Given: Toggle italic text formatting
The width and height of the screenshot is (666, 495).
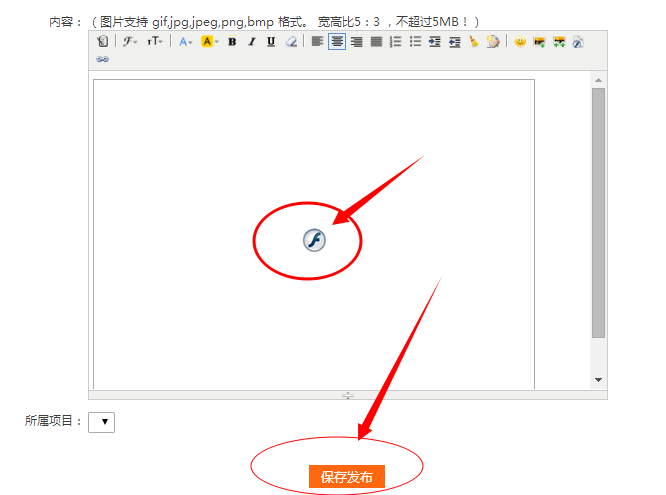Looking at the screenshot, I should [x=251, y=42].
